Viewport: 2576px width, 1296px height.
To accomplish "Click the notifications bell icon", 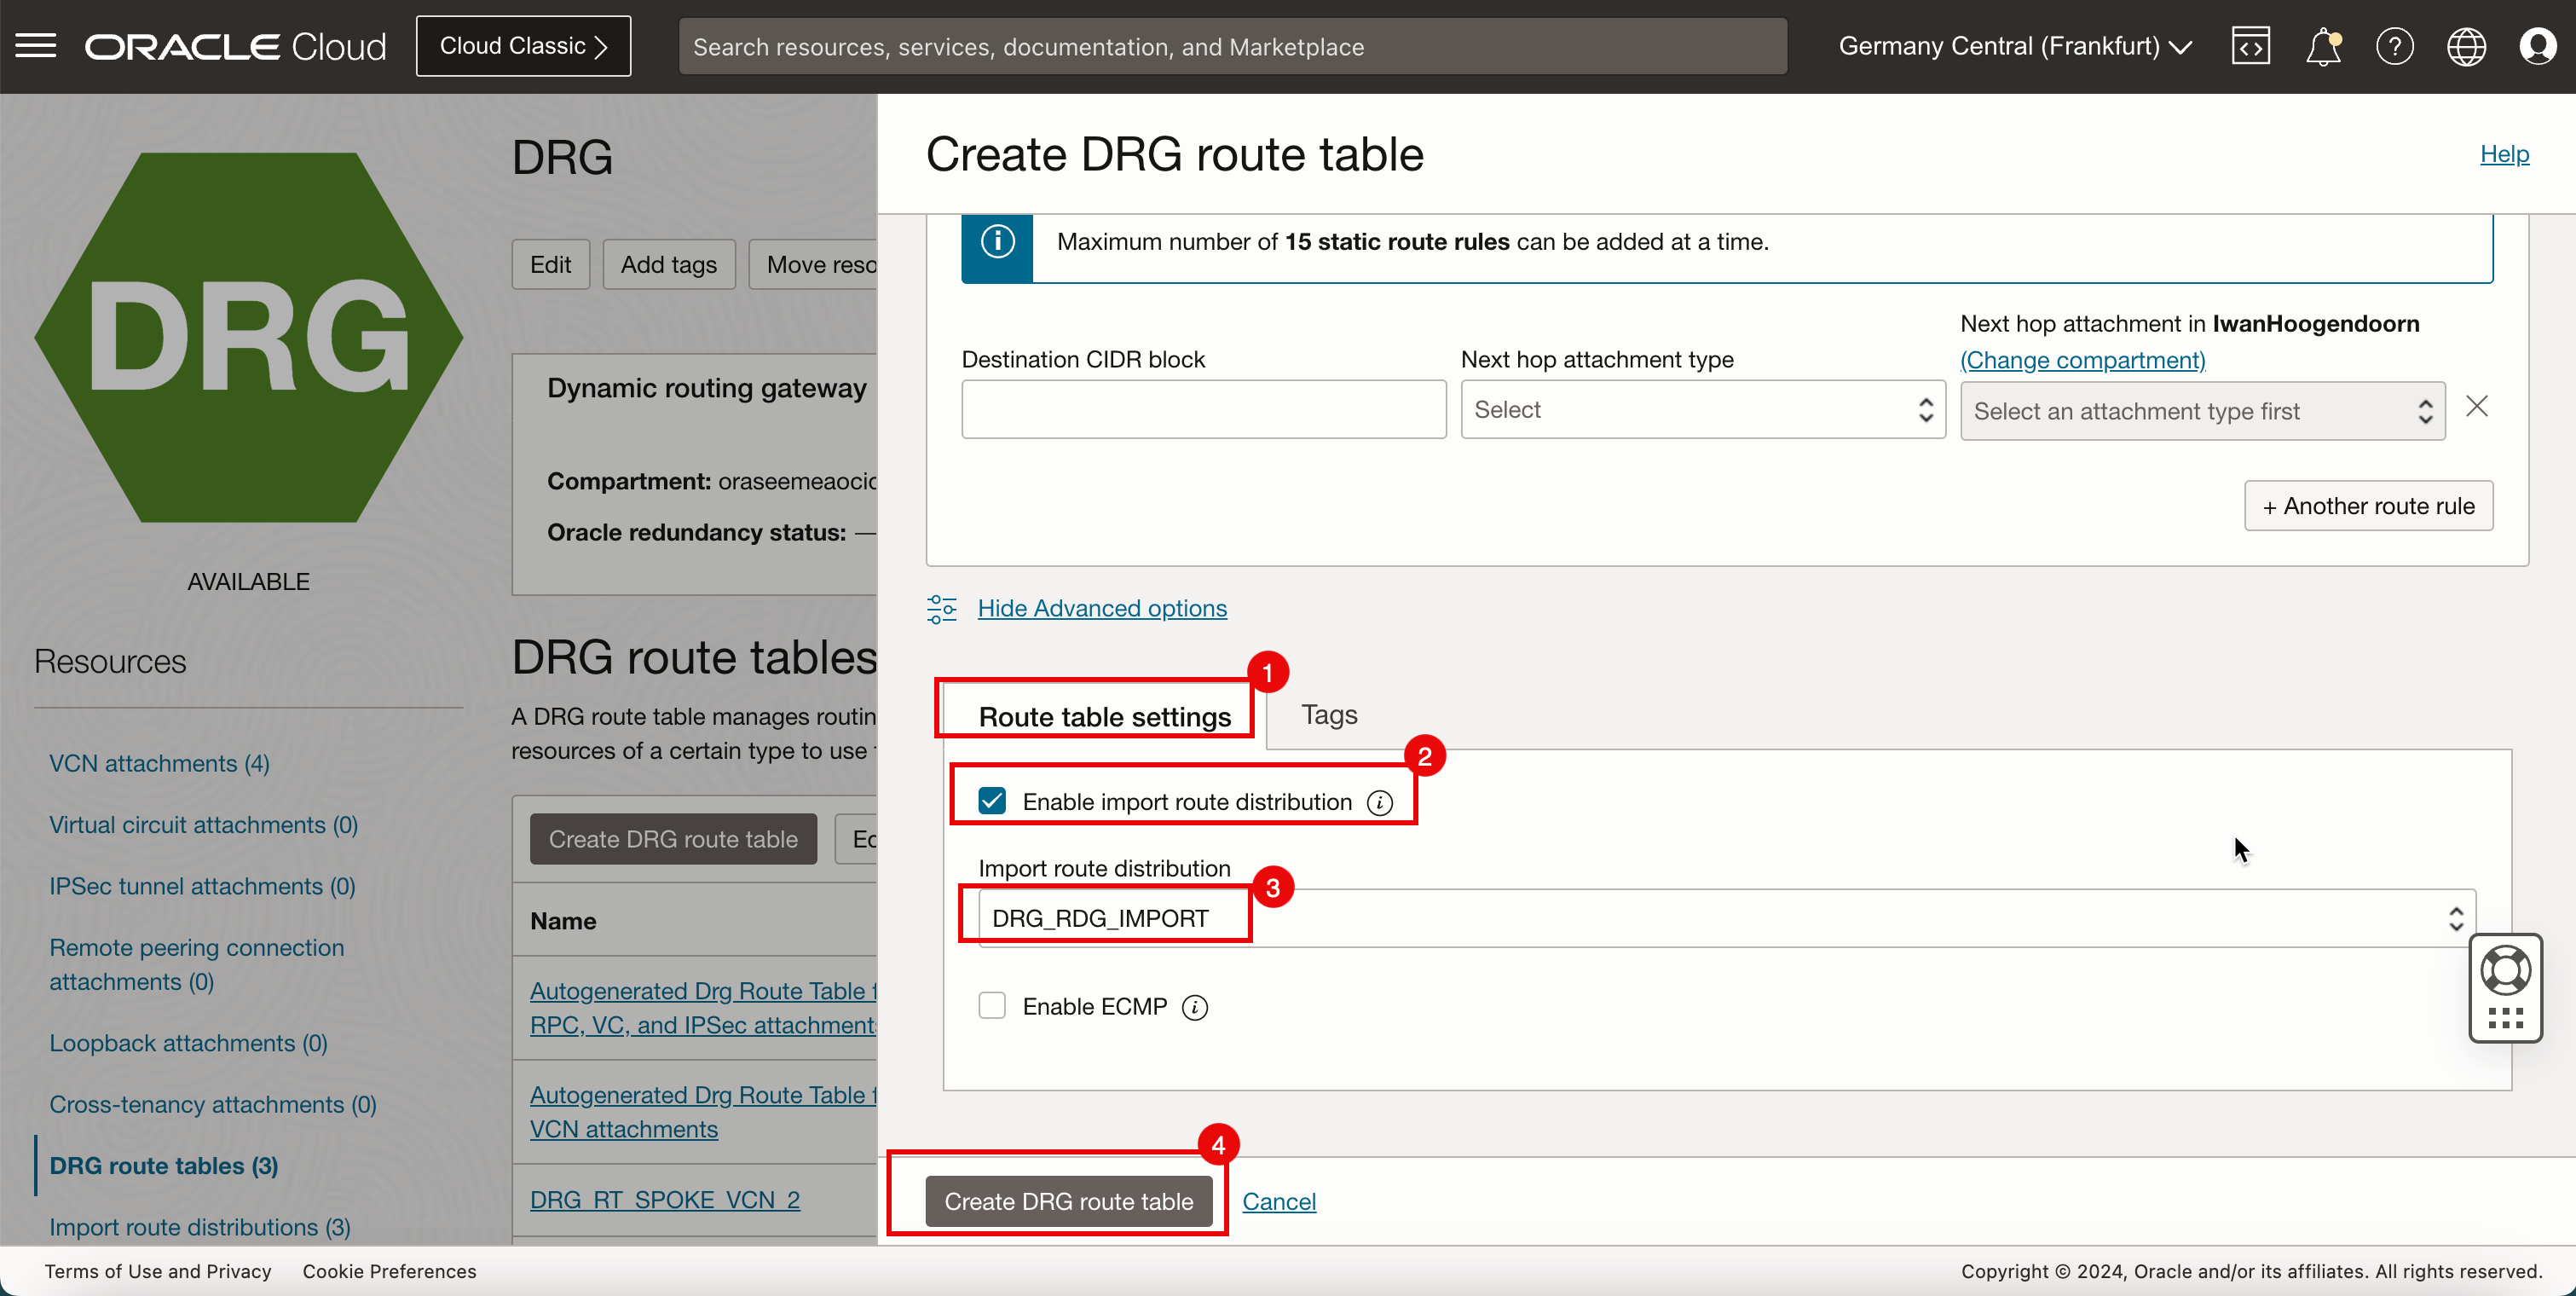I will coord(2325,46).
